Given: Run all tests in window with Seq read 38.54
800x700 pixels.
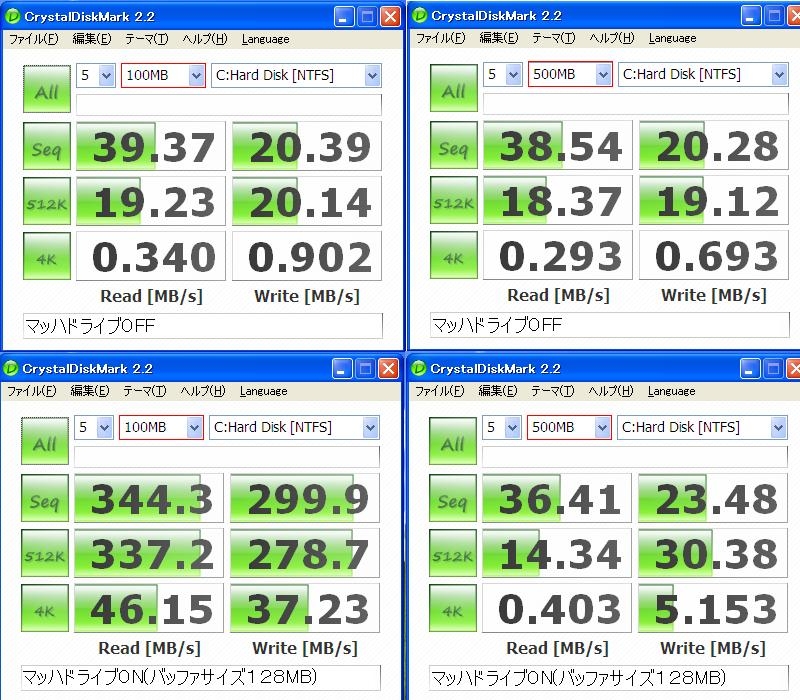Looking at the screenshot, I should tap(454, 88).
